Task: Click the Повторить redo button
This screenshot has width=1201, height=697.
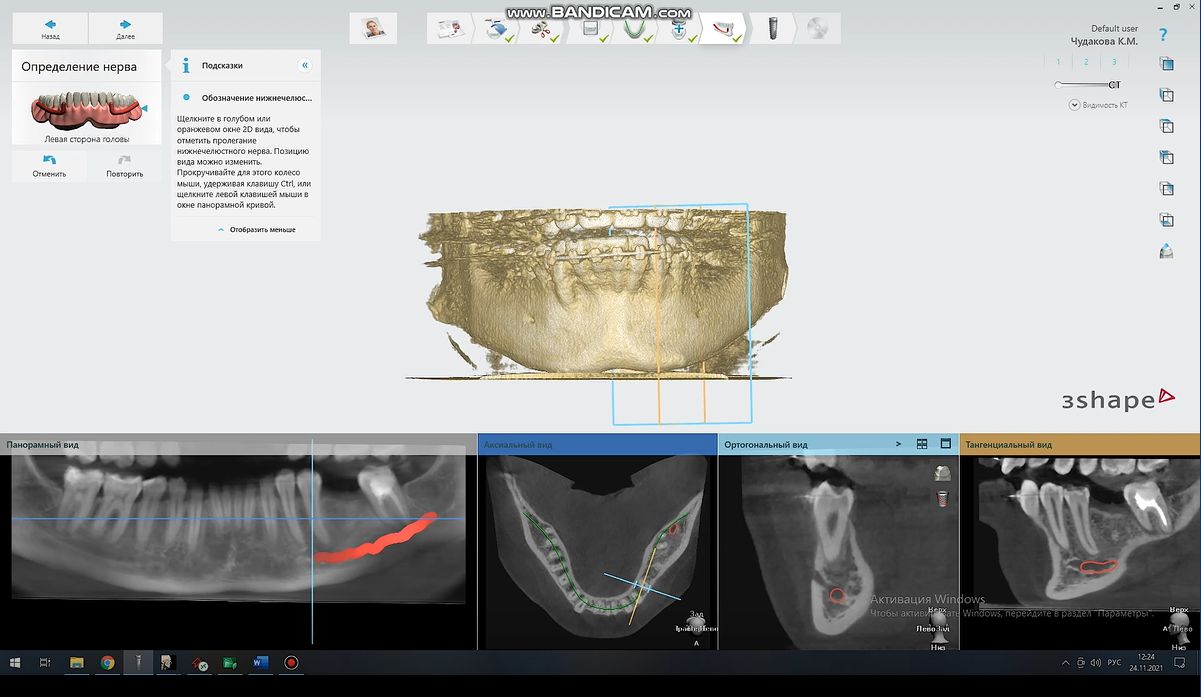Action: point(124,165)
